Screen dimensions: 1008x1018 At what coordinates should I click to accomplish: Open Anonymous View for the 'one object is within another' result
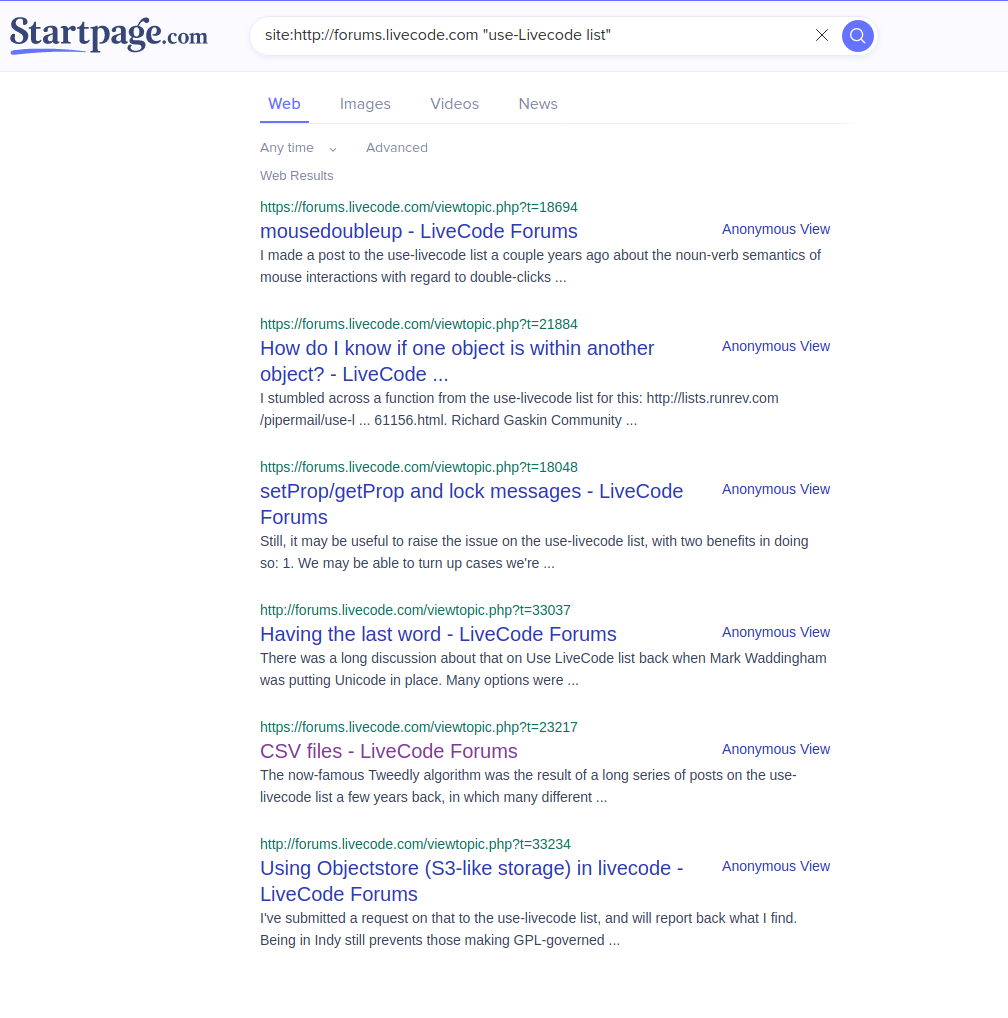776,346
